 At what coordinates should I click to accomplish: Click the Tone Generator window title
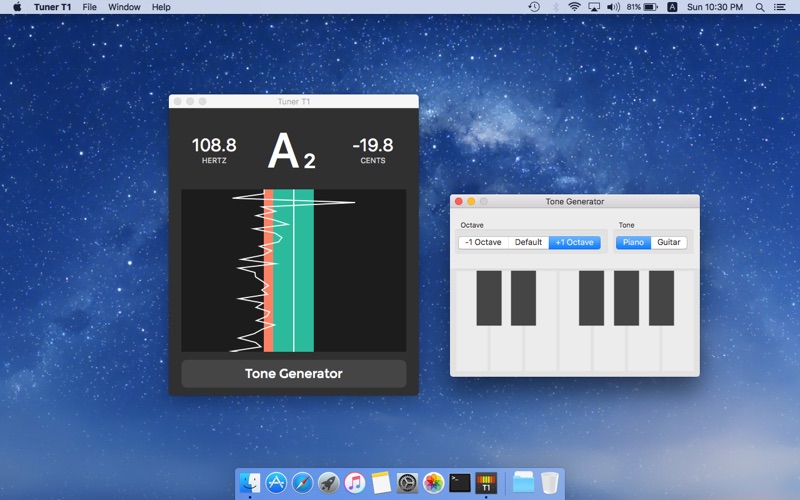coord(574,202)
